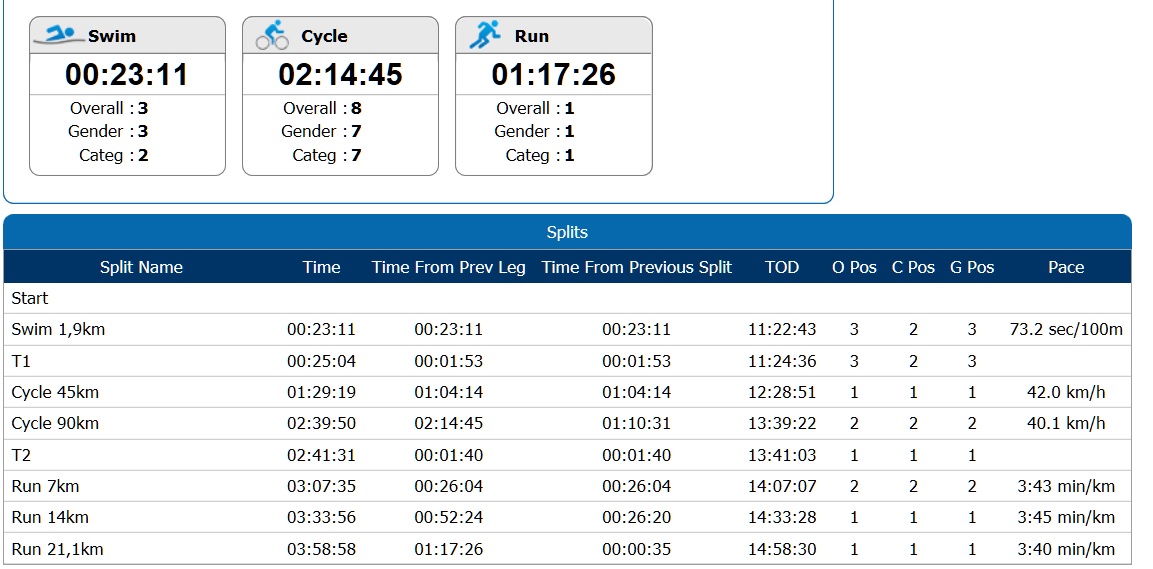This screenshot has height=569, width=1153.
Task: Click the O Pos column header
Action: coord(854,267)
